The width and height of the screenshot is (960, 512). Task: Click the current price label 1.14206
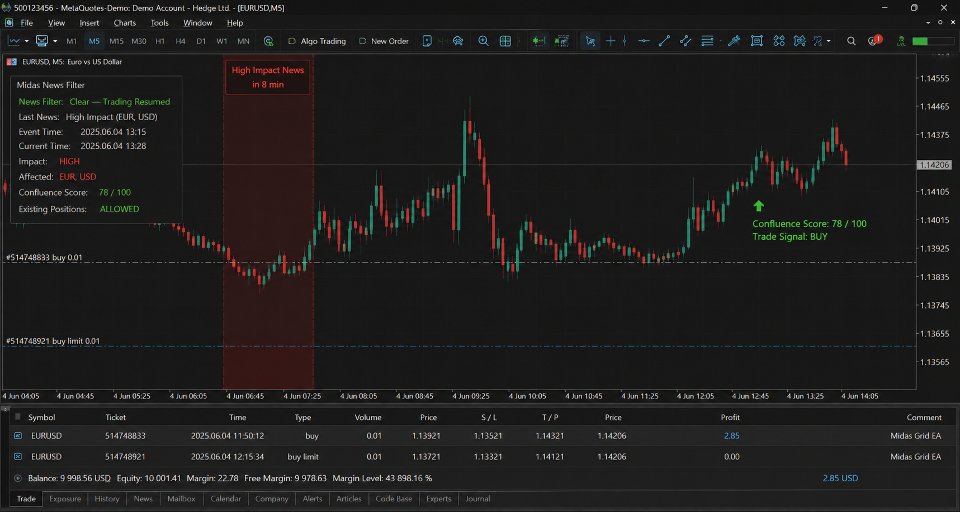934,165
